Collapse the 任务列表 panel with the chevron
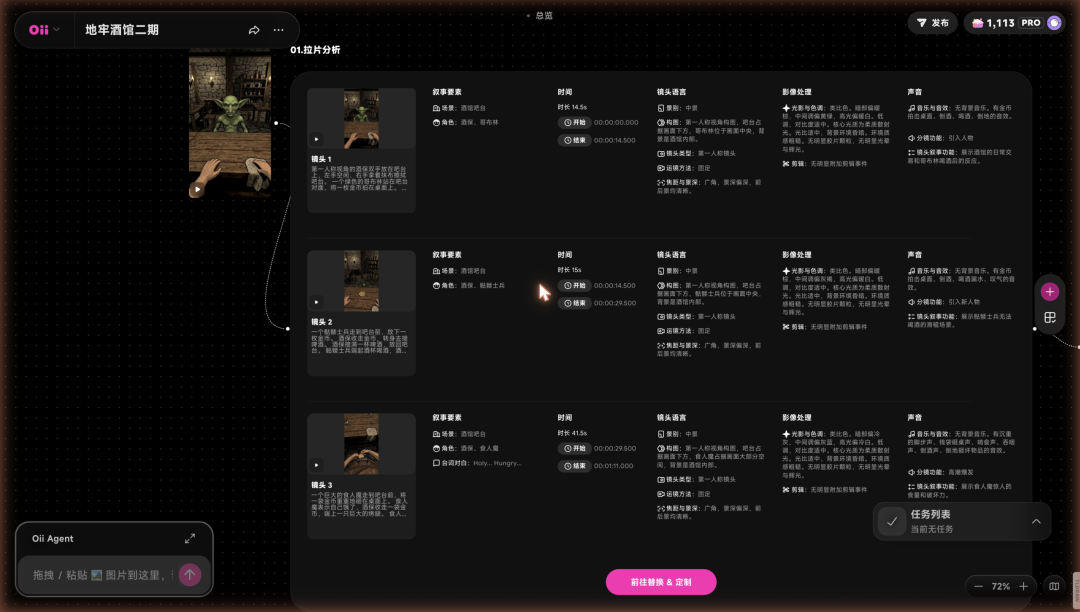 (x=1036, y=522)
